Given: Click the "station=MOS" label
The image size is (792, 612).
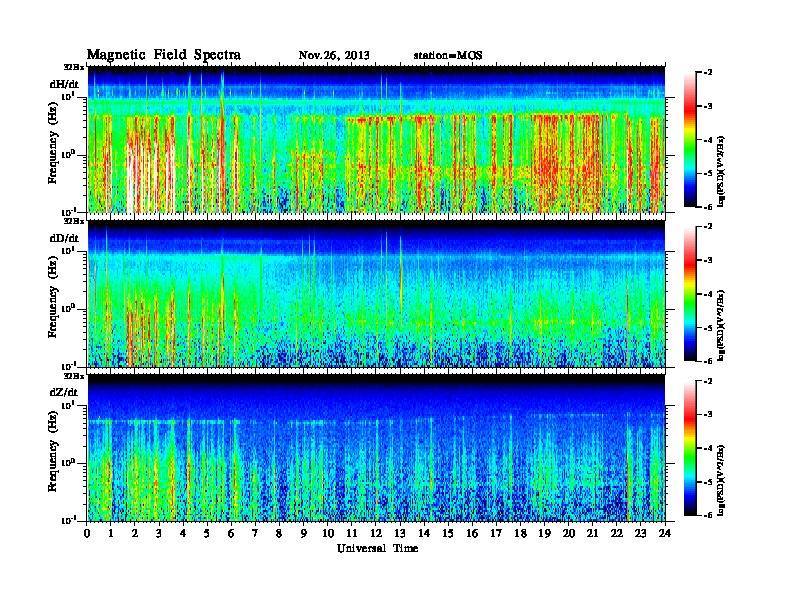Looking at the screenshot, I should point(448,56).
